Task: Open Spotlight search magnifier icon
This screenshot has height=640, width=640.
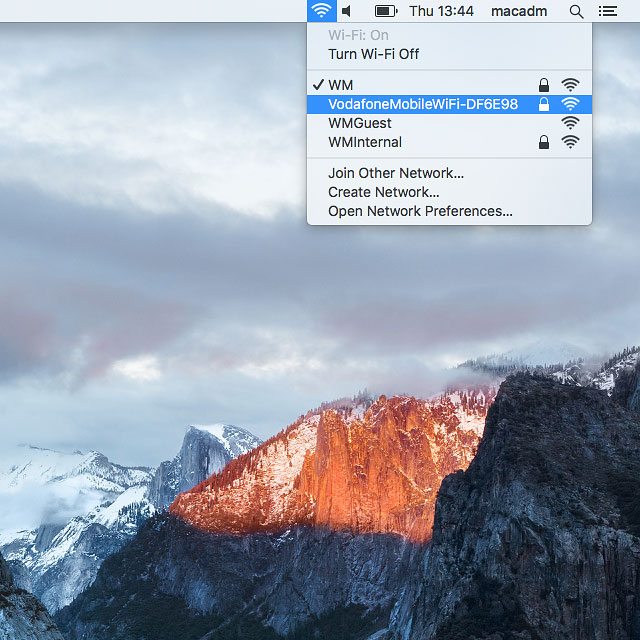Action: point(576,11)
